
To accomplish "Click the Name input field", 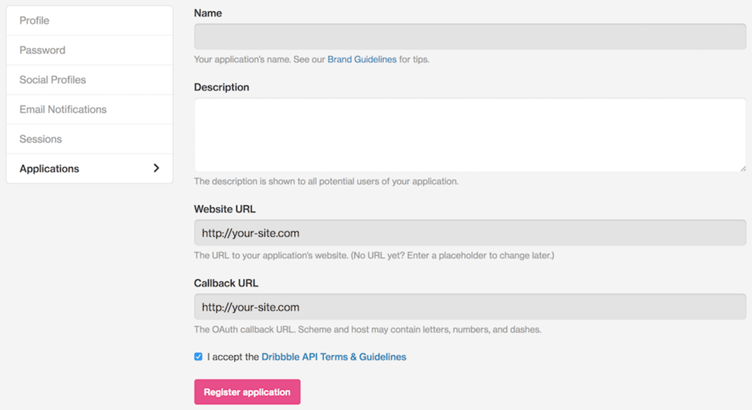I will (470, 36).
